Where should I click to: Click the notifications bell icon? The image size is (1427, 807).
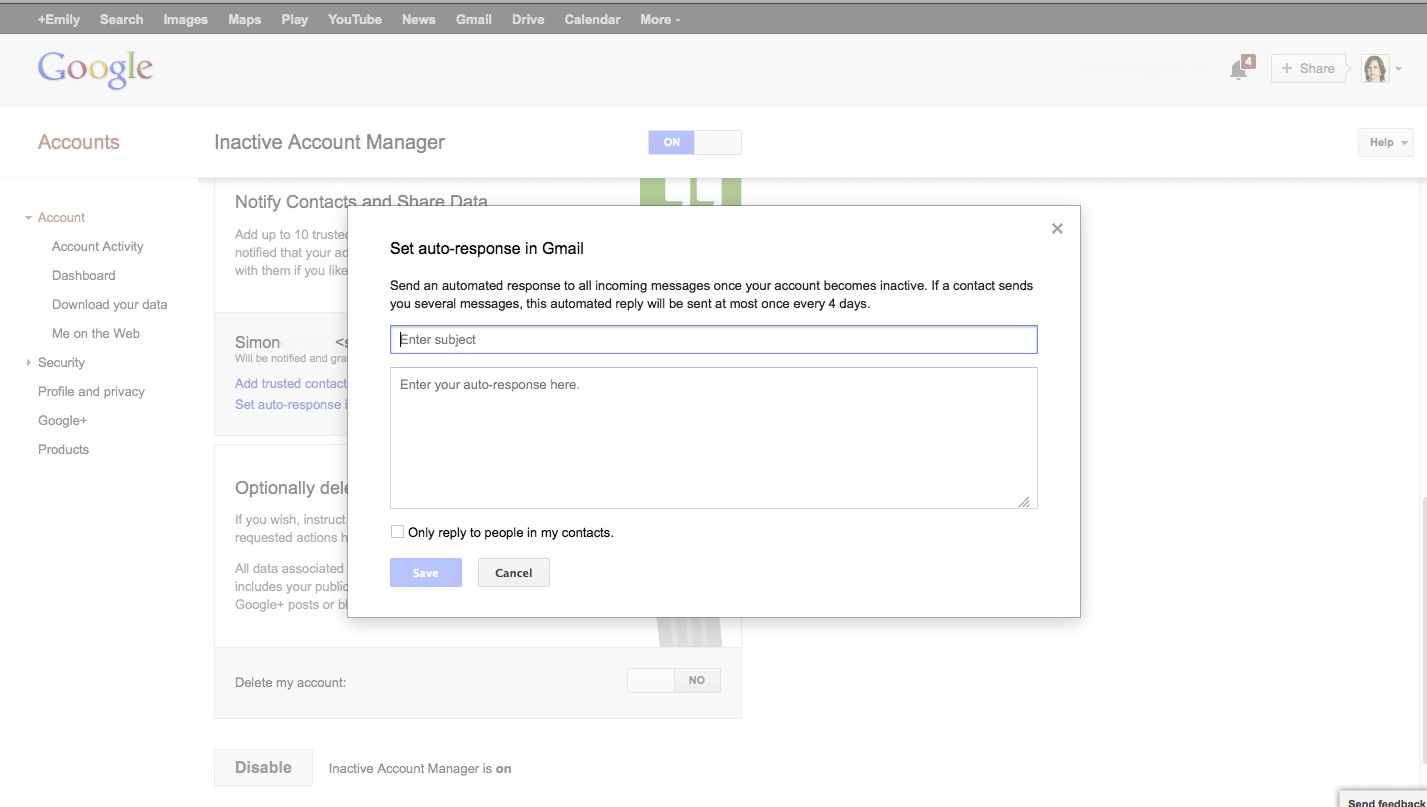click(x=1239, y=69)
